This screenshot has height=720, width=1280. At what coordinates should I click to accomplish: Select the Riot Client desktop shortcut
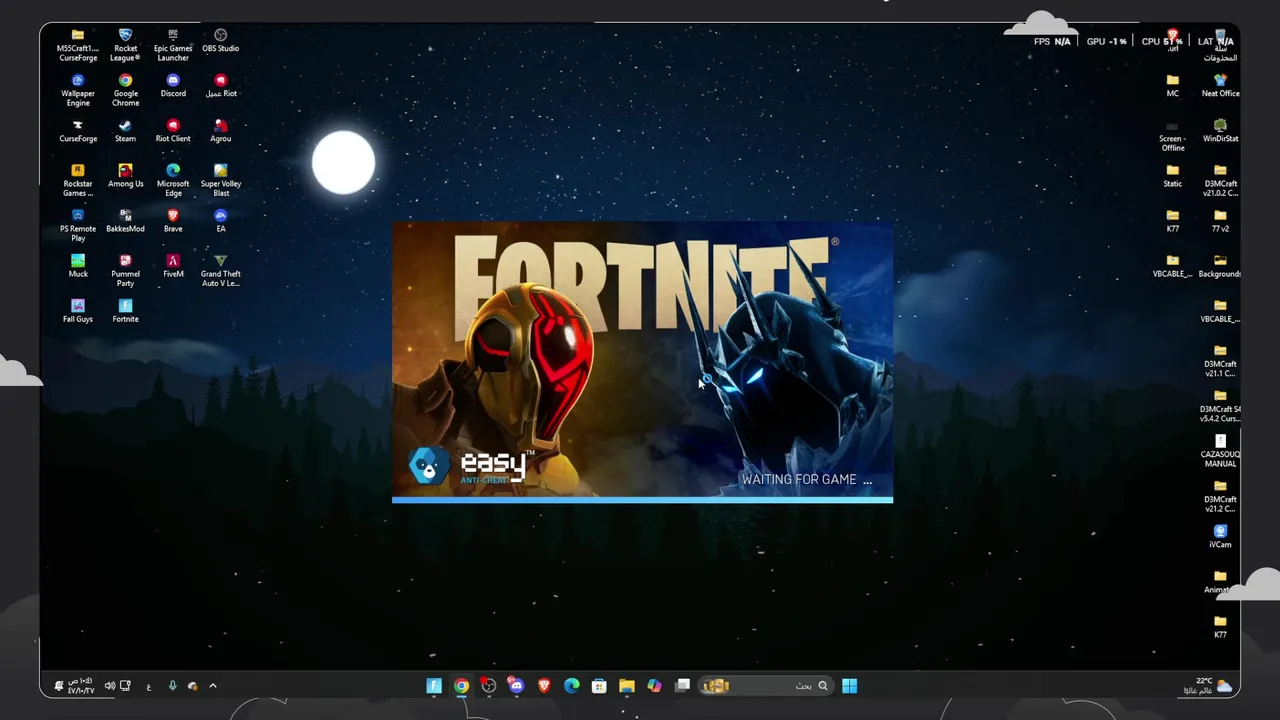pos(173,131)
